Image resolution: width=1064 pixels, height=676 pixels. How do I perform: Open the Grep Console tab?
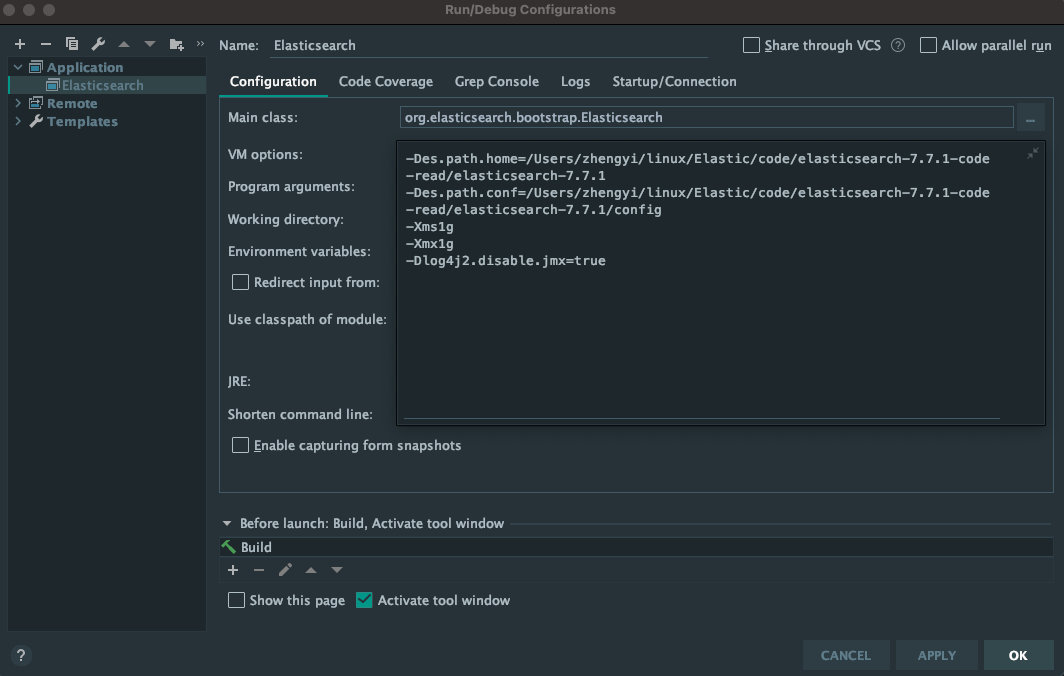(497, 81)
